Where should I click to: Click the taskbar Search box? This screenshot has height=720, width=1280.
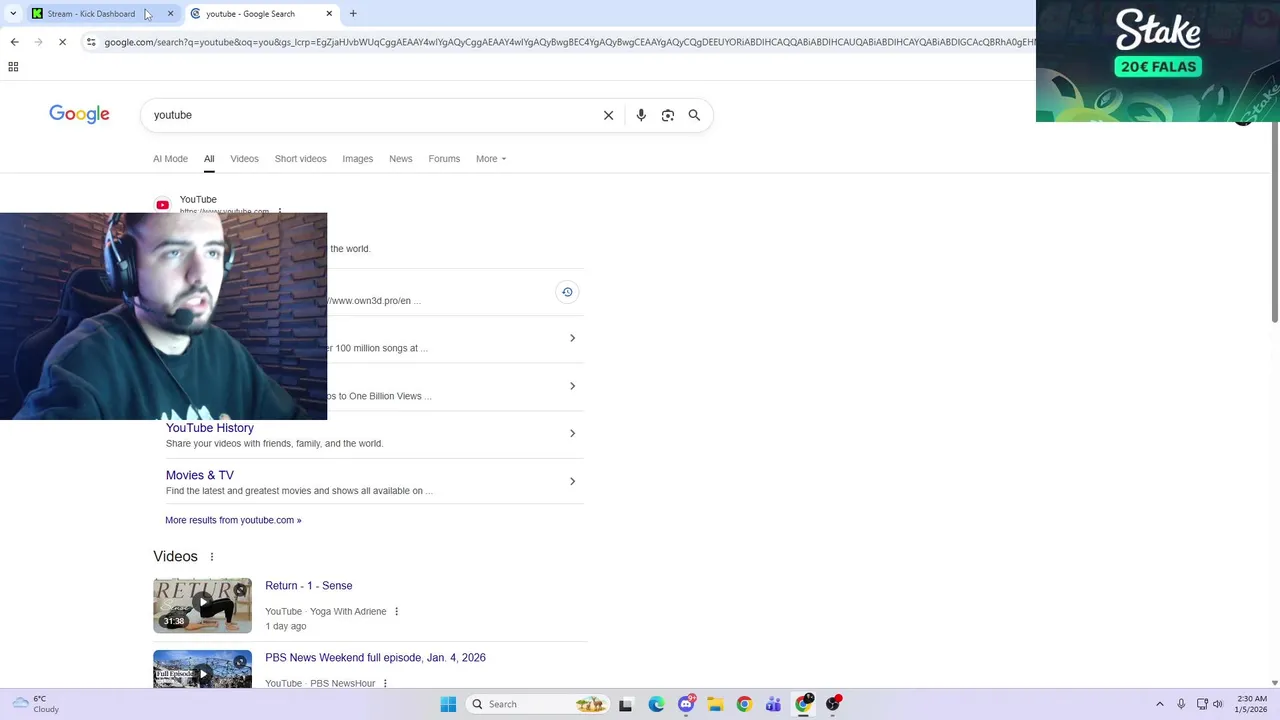[539, 704]
